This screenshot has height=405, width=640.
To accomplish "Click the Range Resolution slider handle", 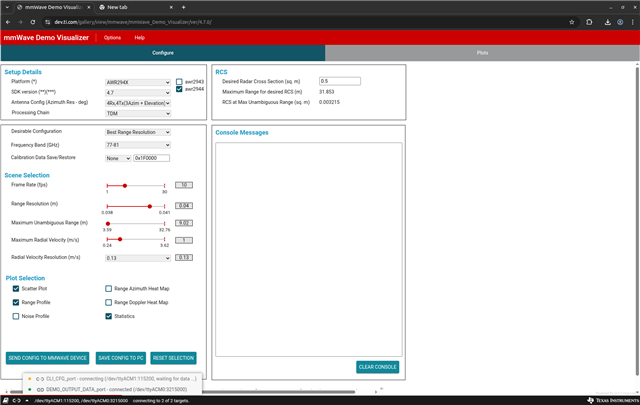I will pos(150,207).
